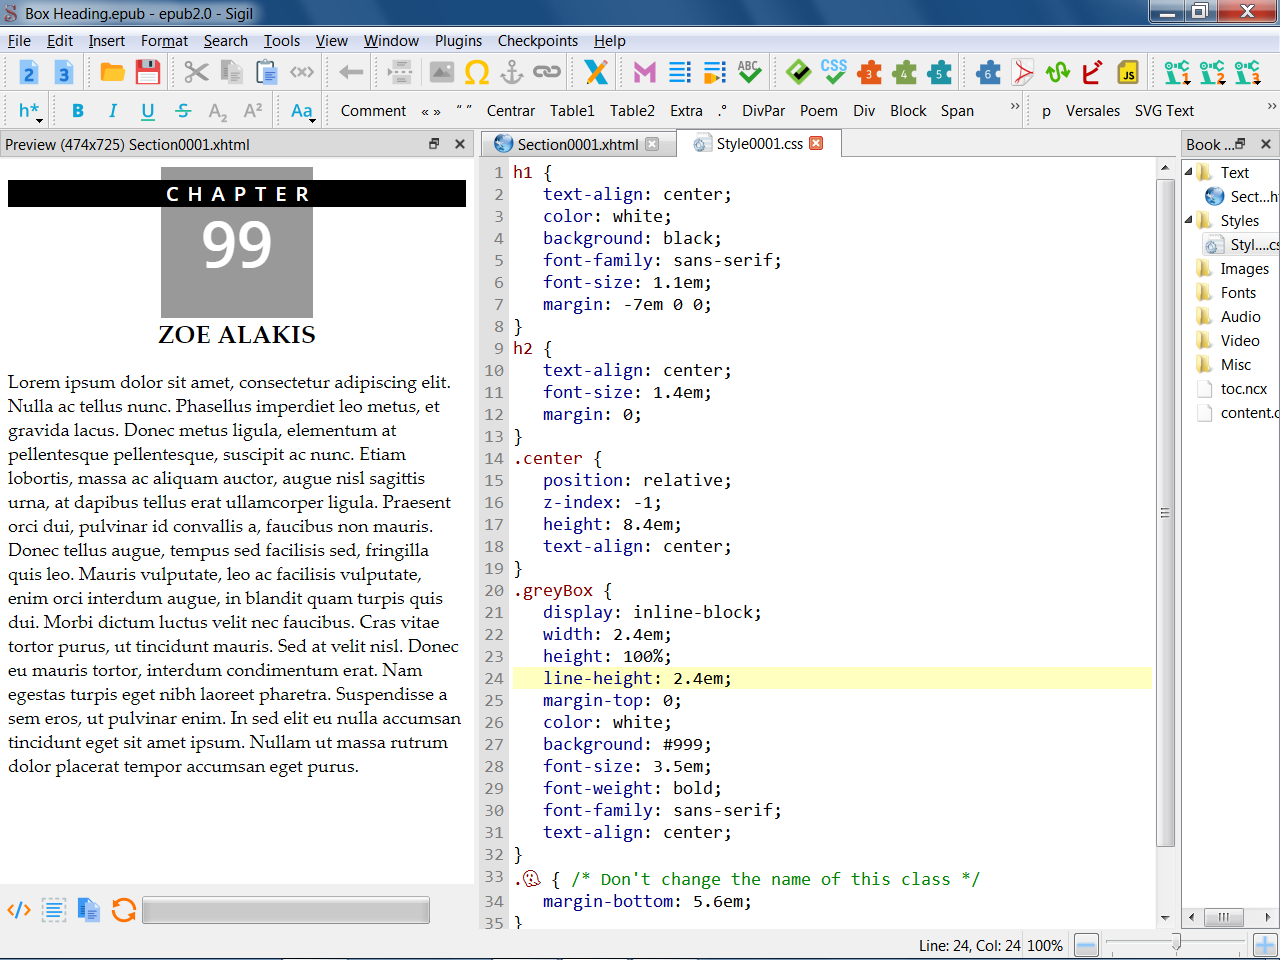Click the insert link chain icon
The width and height of the screenshot is (1280, 960).
click(547, 72)
